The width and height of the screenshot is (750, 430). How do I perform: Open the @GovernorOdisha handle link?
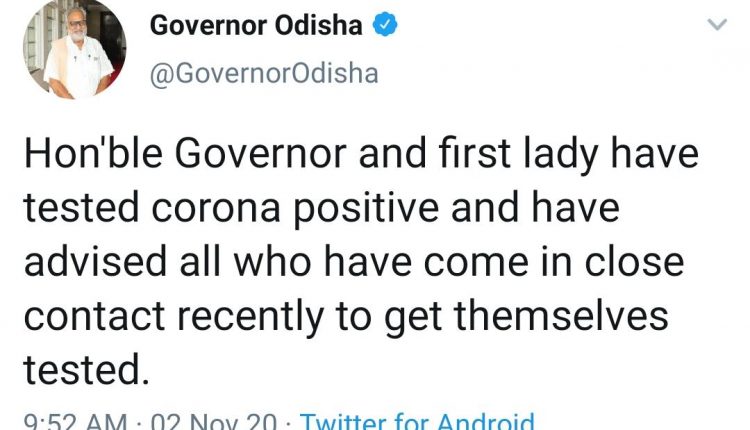[x=264, y=73]
